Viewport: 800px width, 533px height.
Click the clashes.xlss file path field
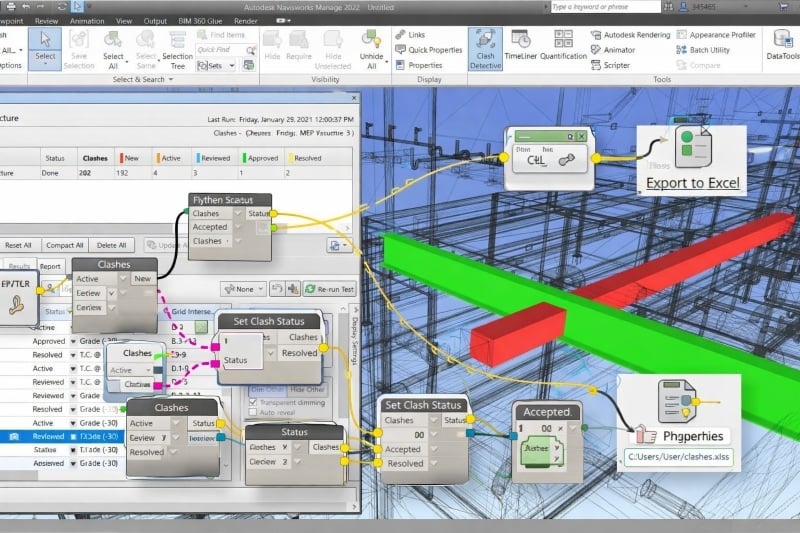pyautogui.click(x=679, y=457)
